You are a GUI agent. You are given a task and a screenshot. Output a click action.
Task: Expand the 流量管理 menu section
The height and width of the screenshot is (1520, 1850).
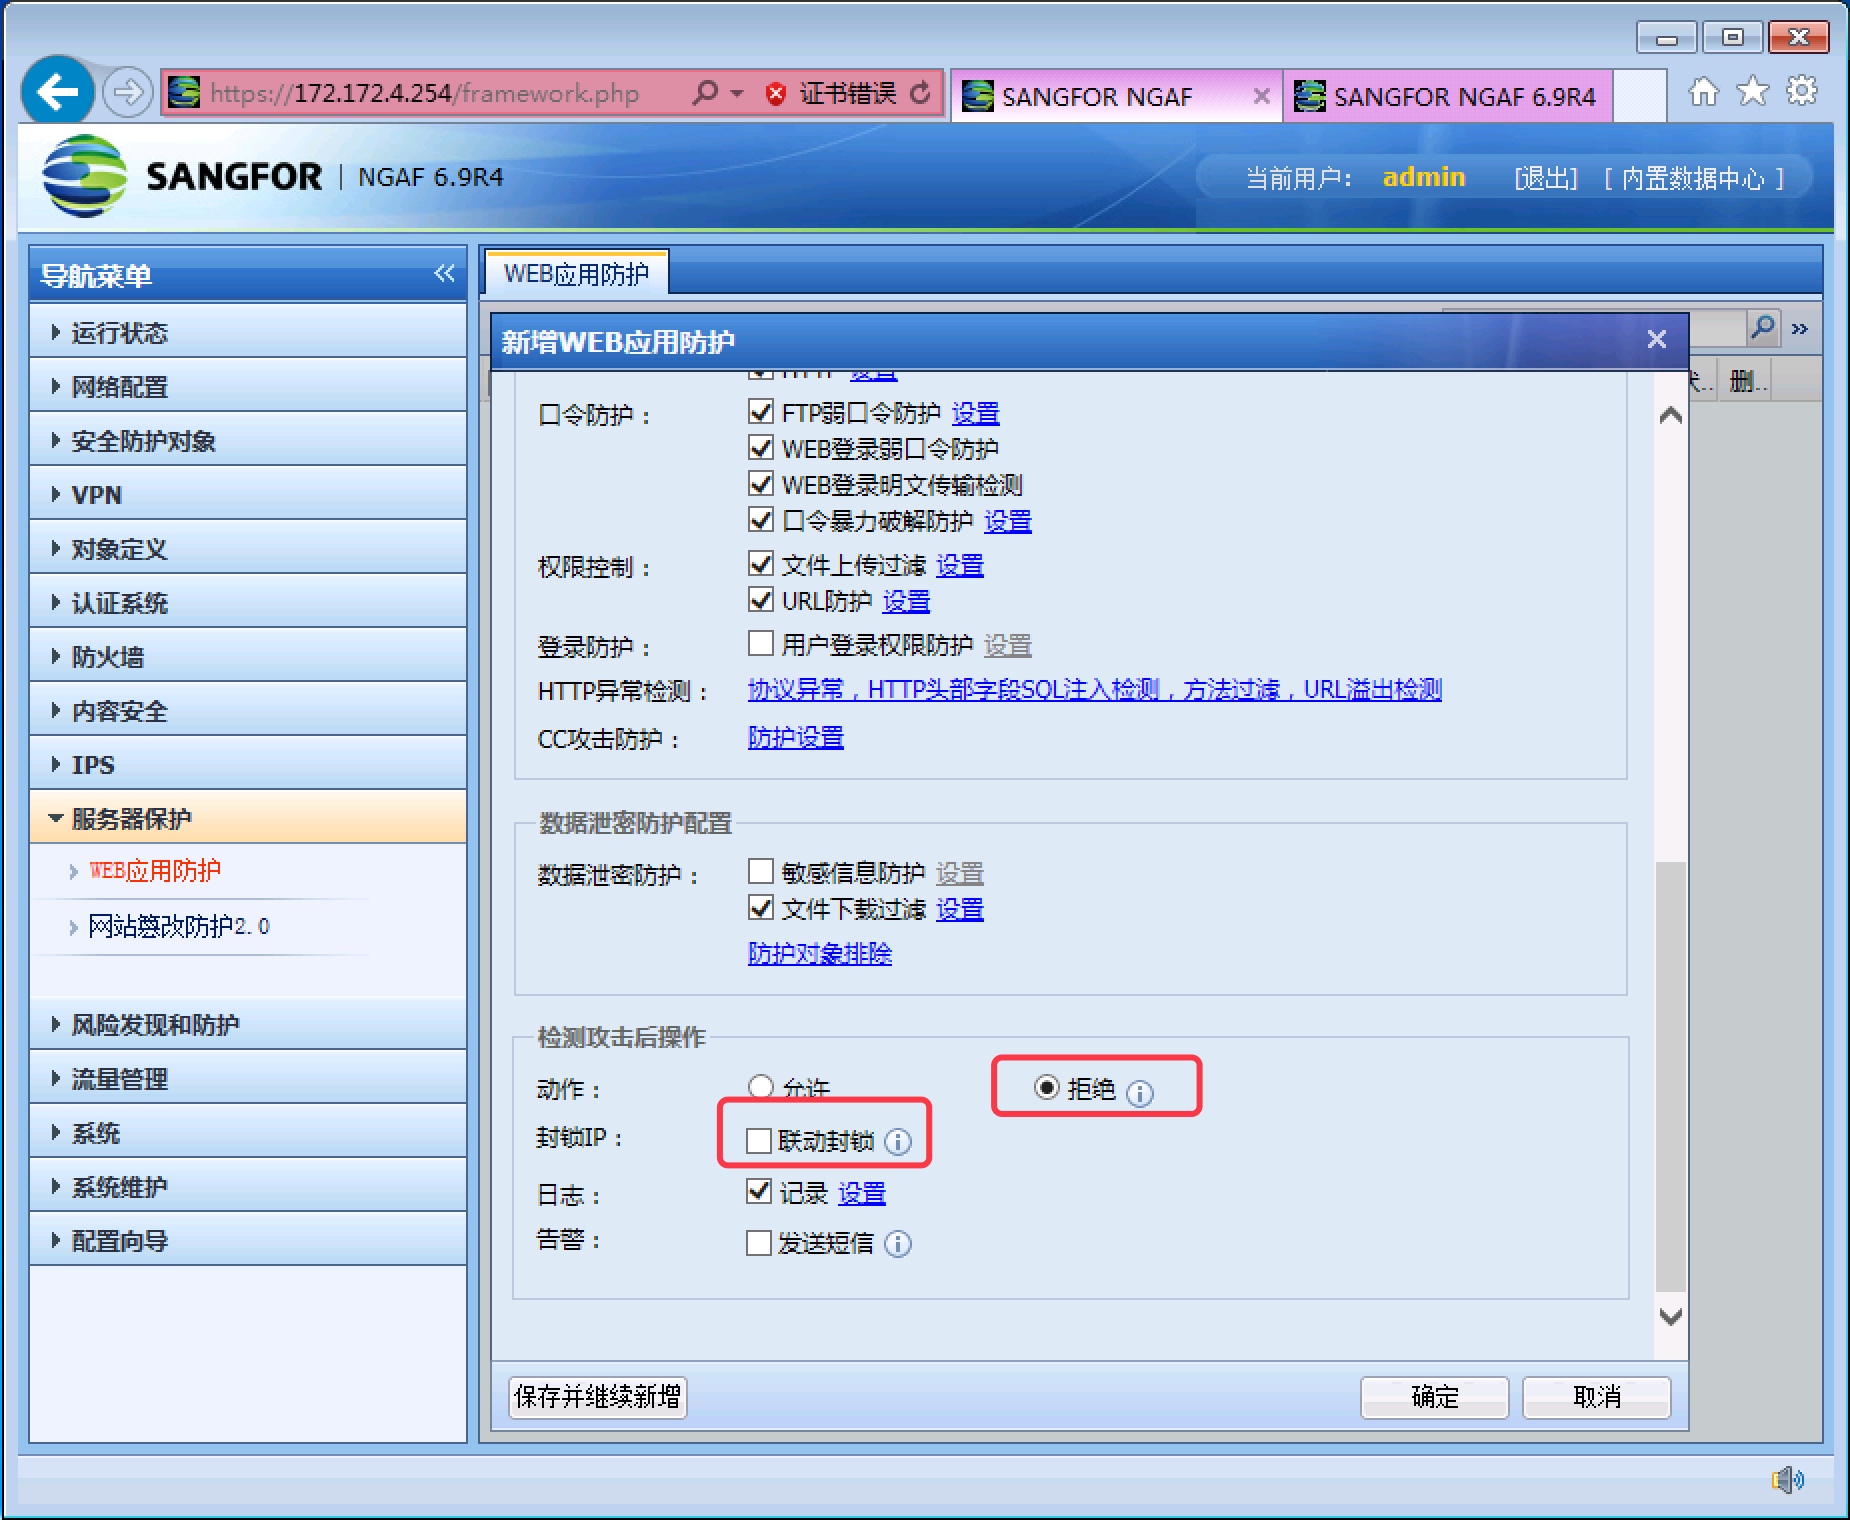coord(248,1078)
